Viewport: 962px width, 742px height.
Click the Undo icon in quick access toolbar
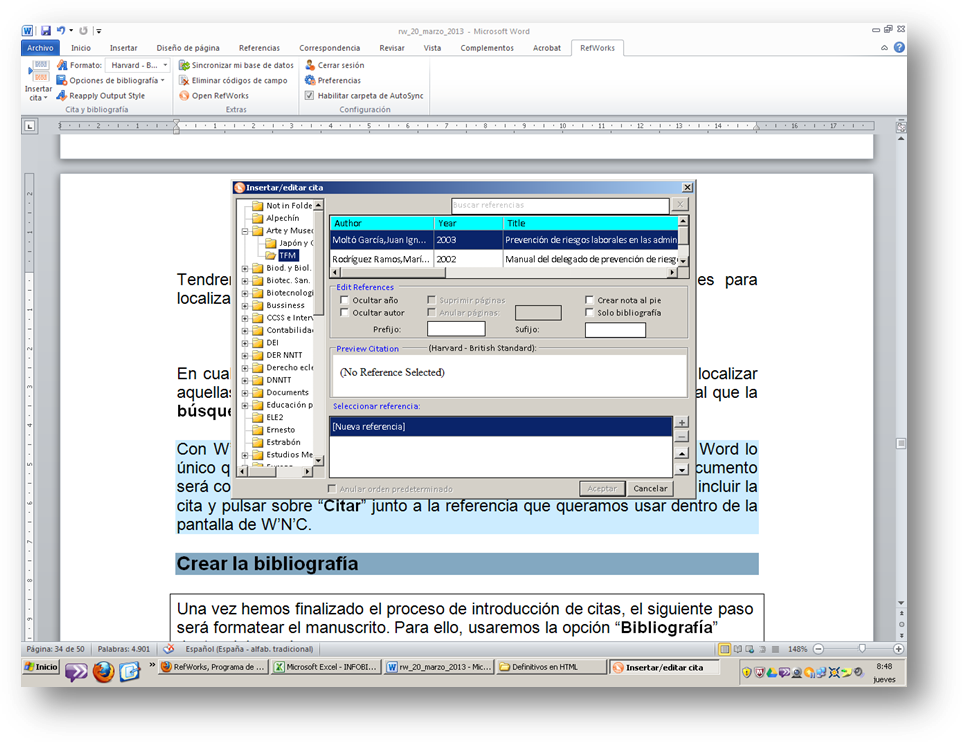pyautogui.click(x=61, y=30)
